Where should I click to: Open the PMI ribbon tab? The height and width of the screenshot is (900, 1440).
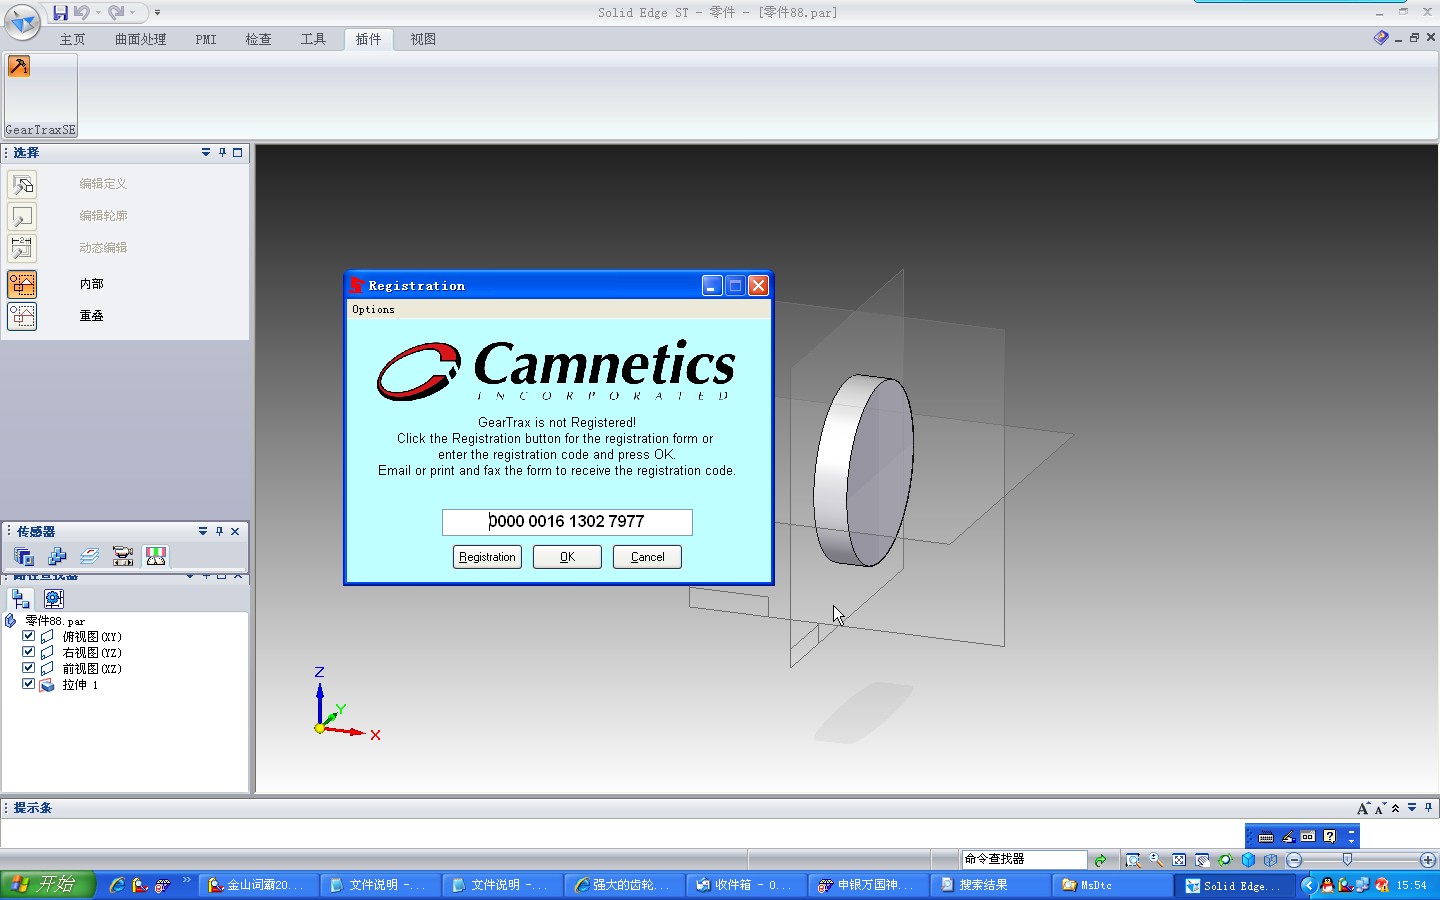(206, 39)
